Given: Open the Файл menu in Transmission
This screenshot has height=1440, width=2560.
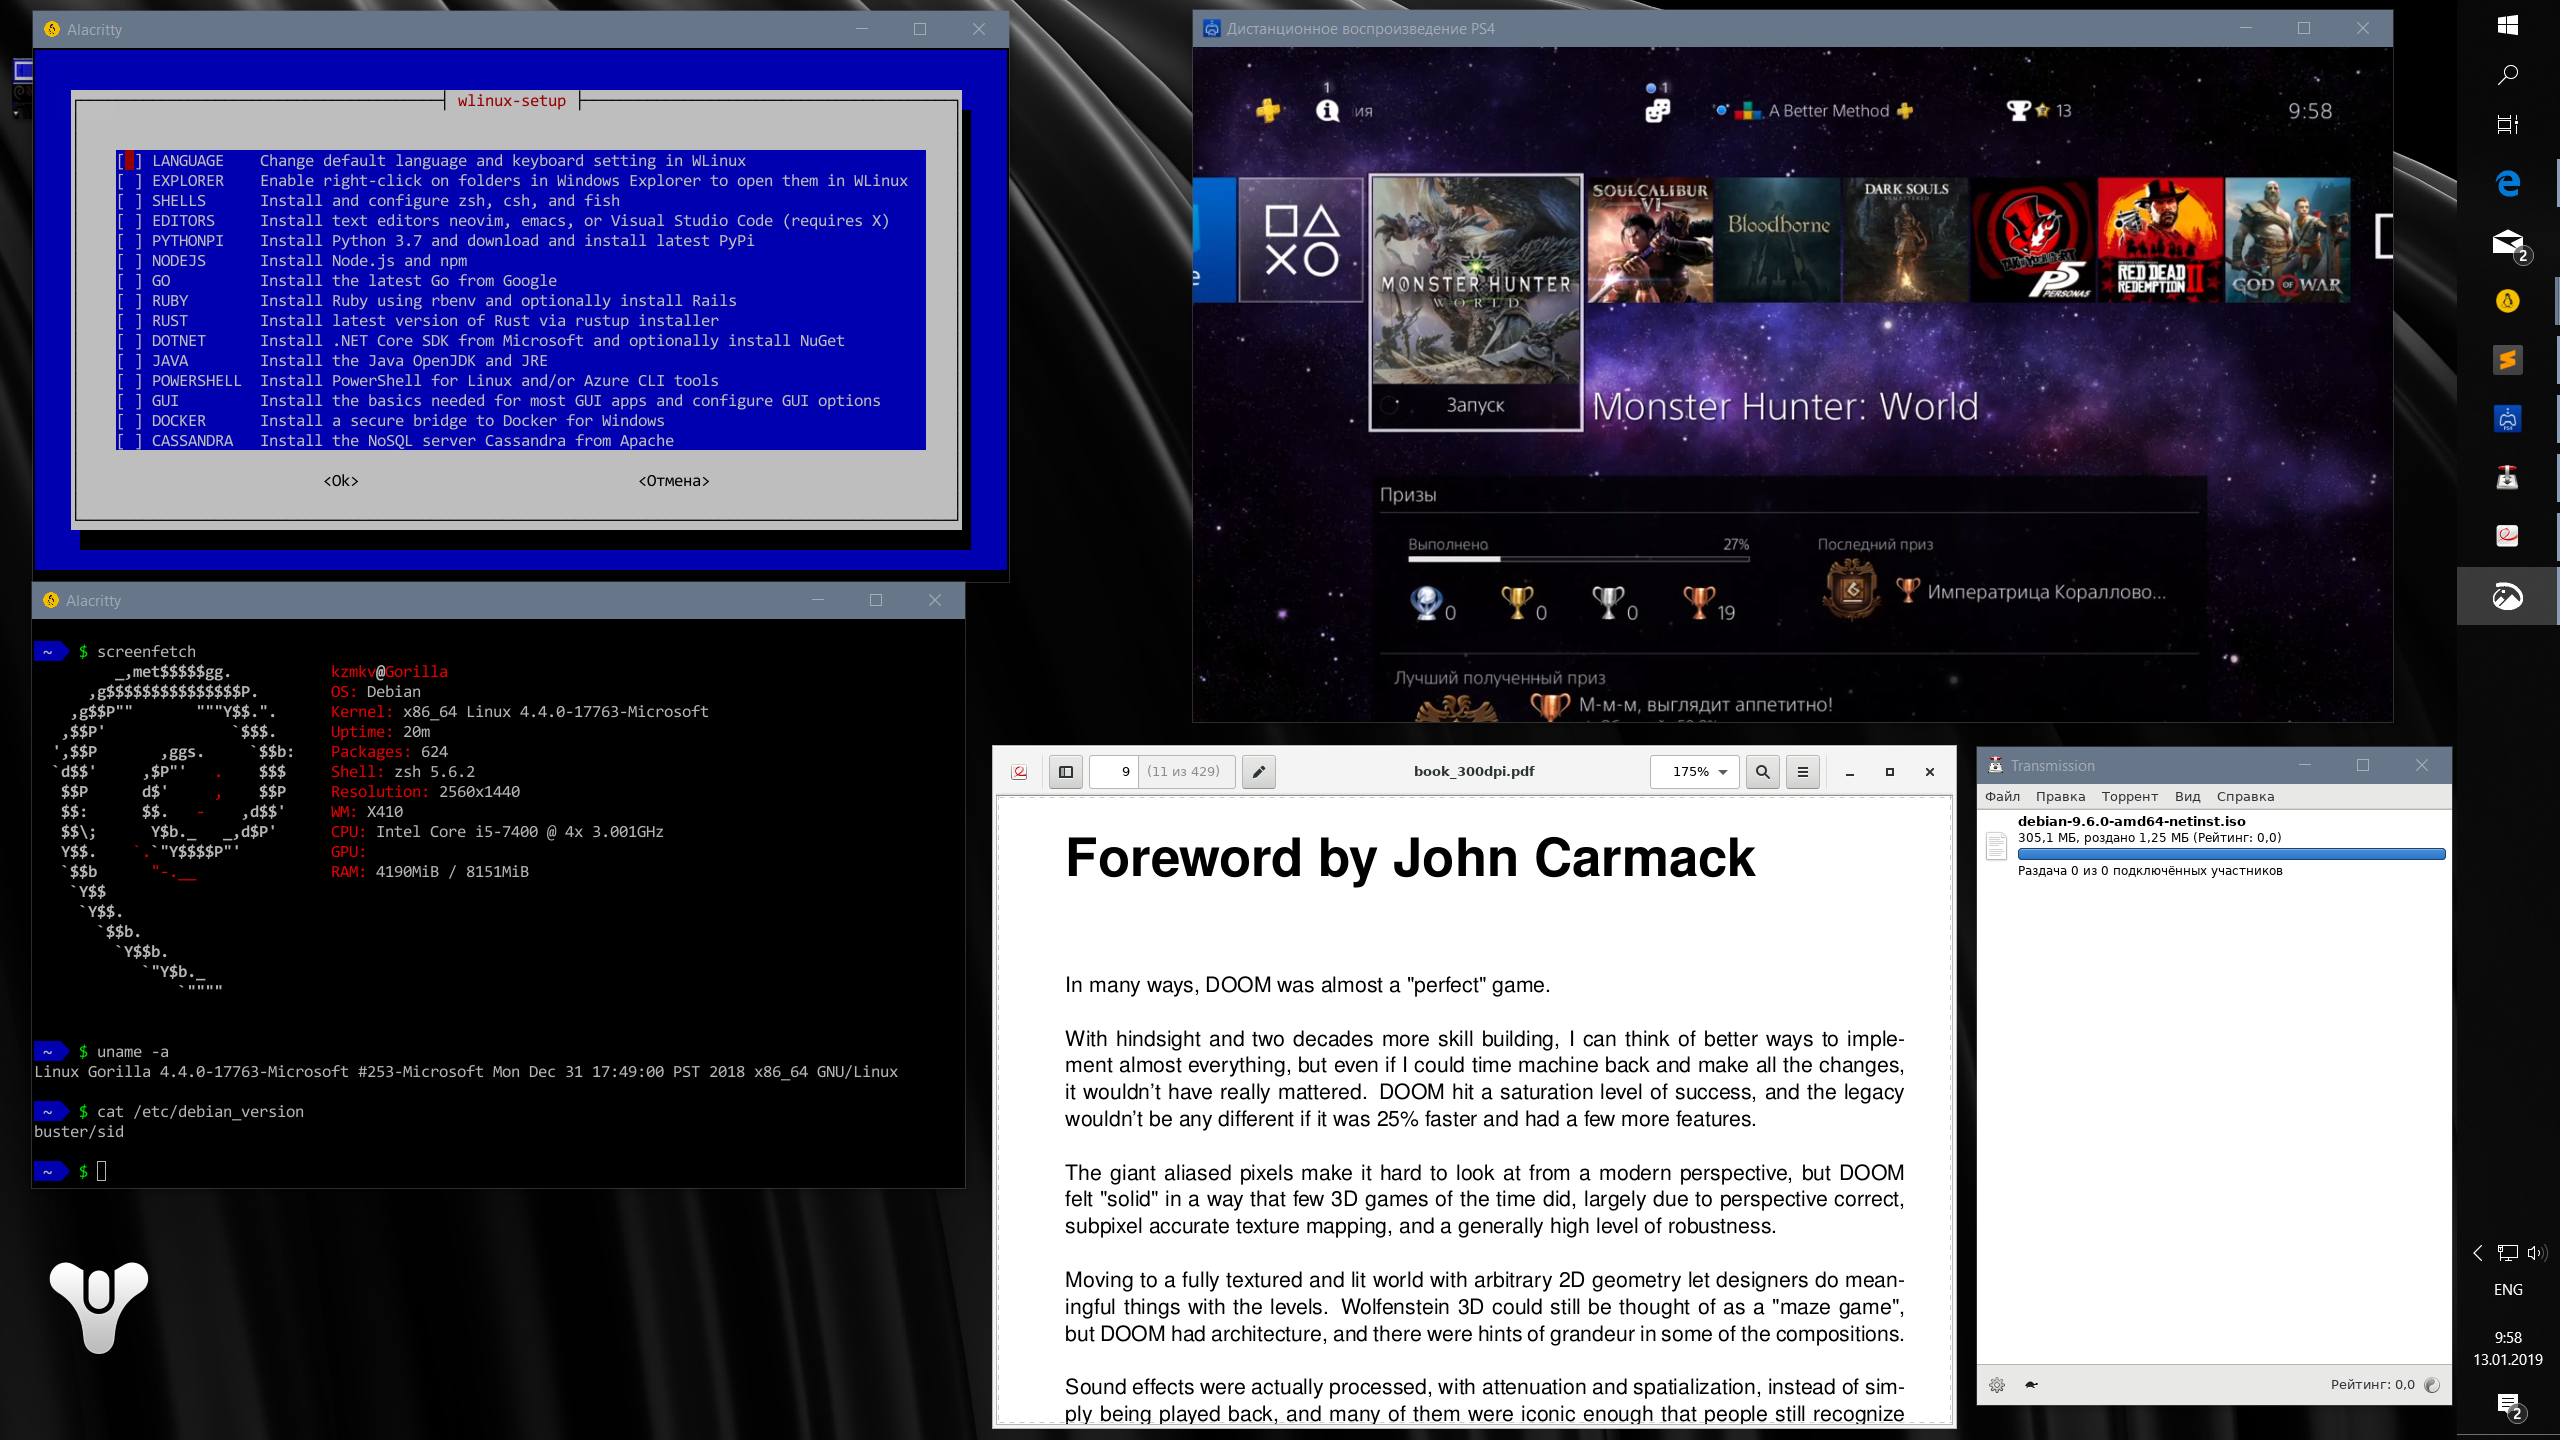Looking at the screenshot, I should [2002, 797].
